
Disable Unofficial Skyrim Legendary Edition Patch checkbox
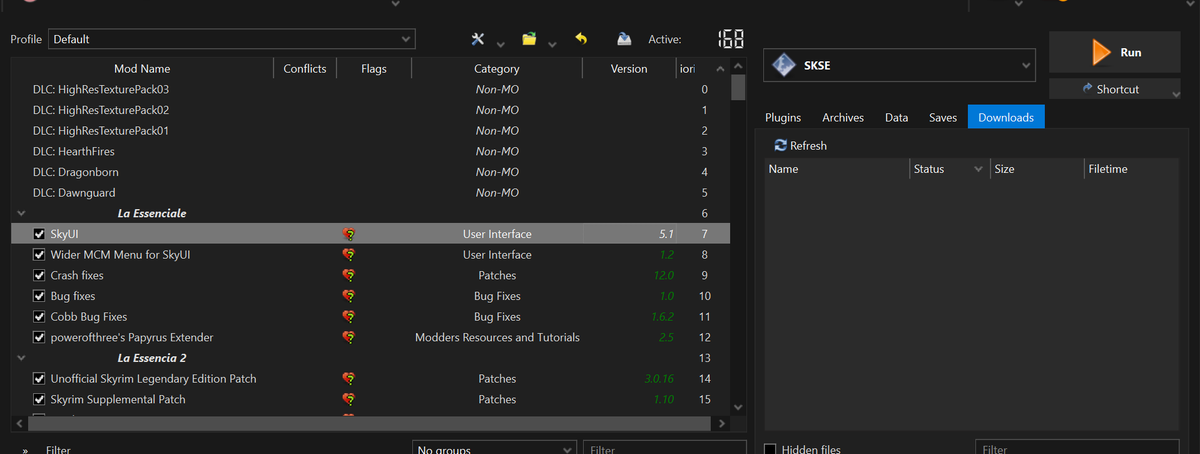40,379
